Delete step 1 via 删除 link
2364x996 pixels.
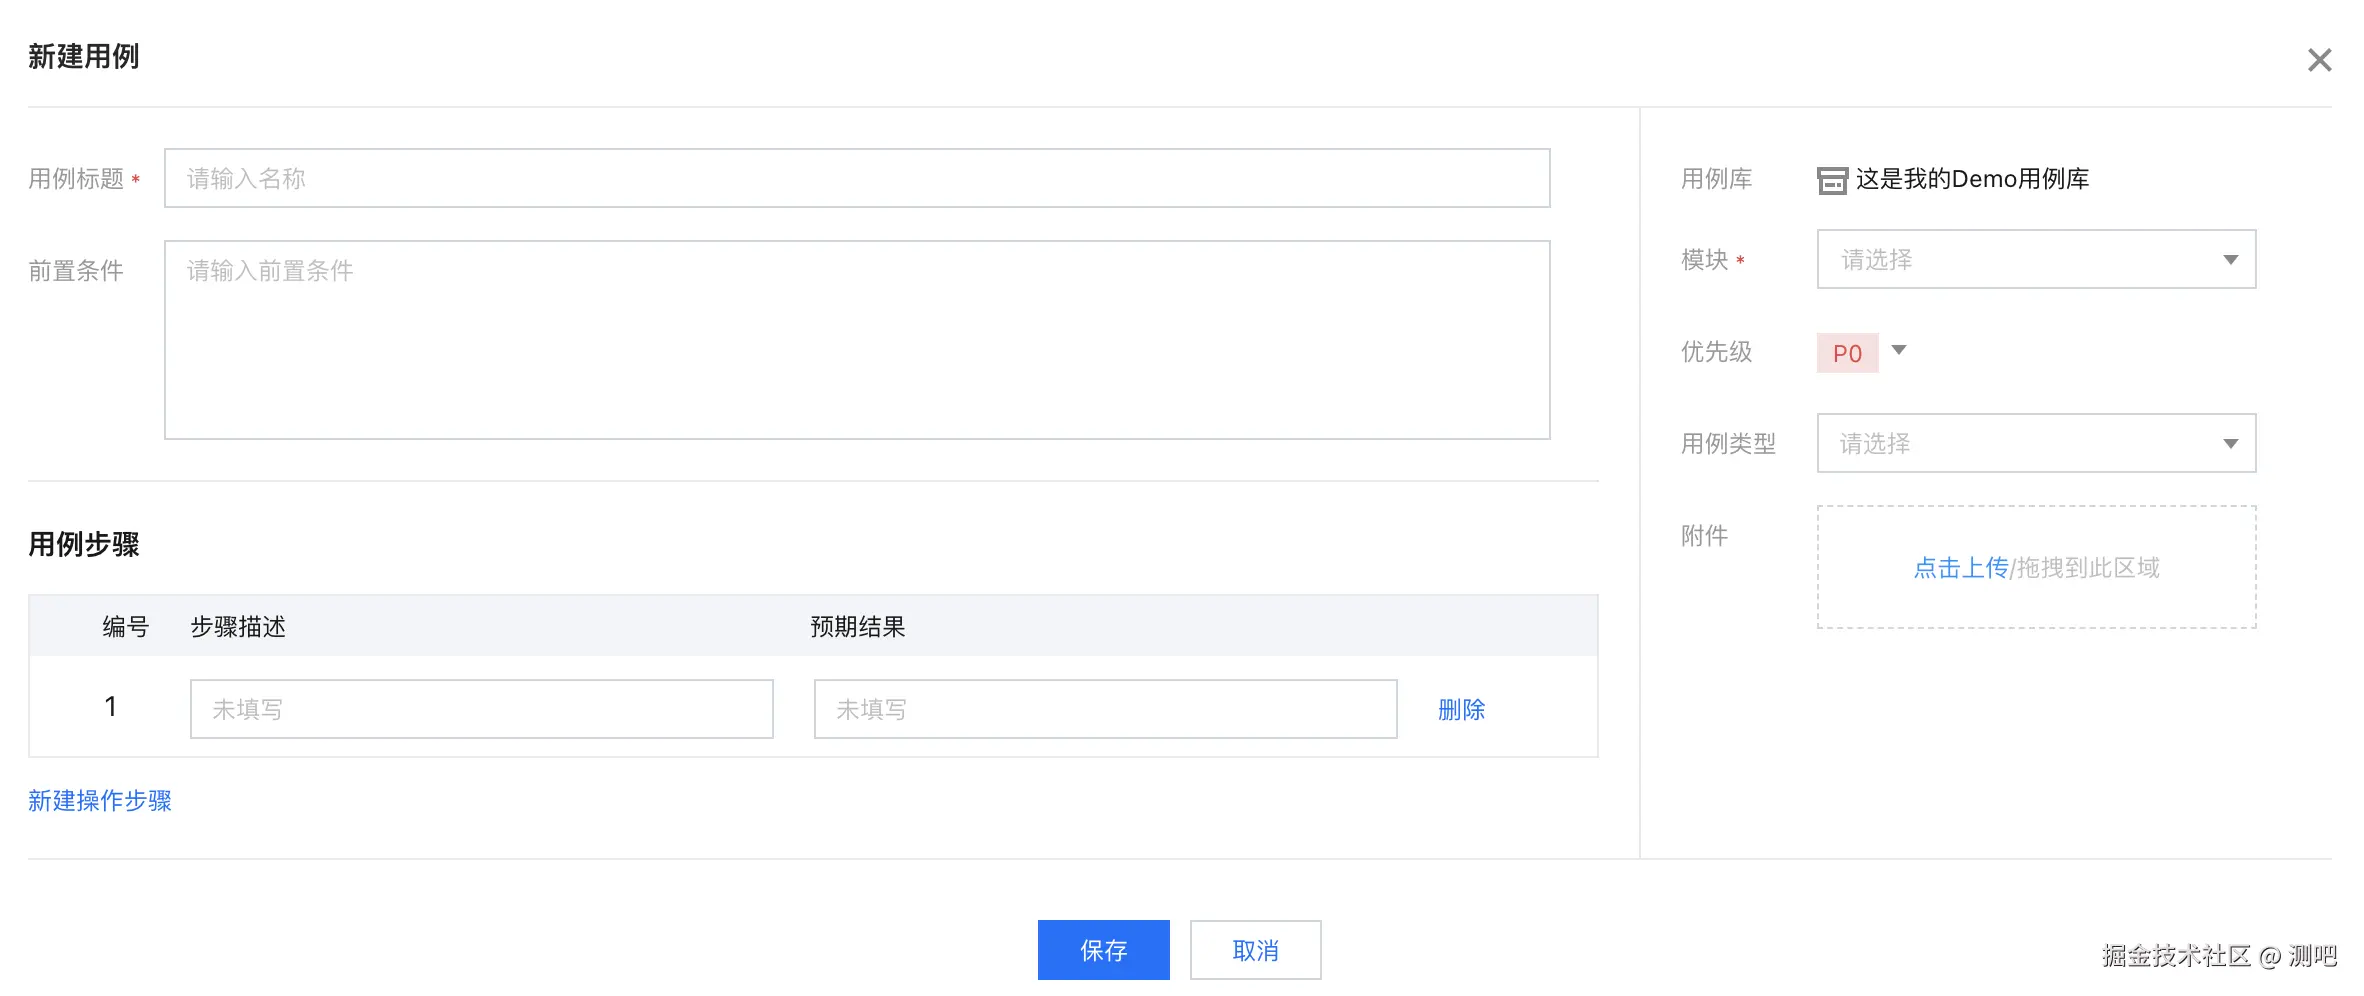click(1461, 709)
